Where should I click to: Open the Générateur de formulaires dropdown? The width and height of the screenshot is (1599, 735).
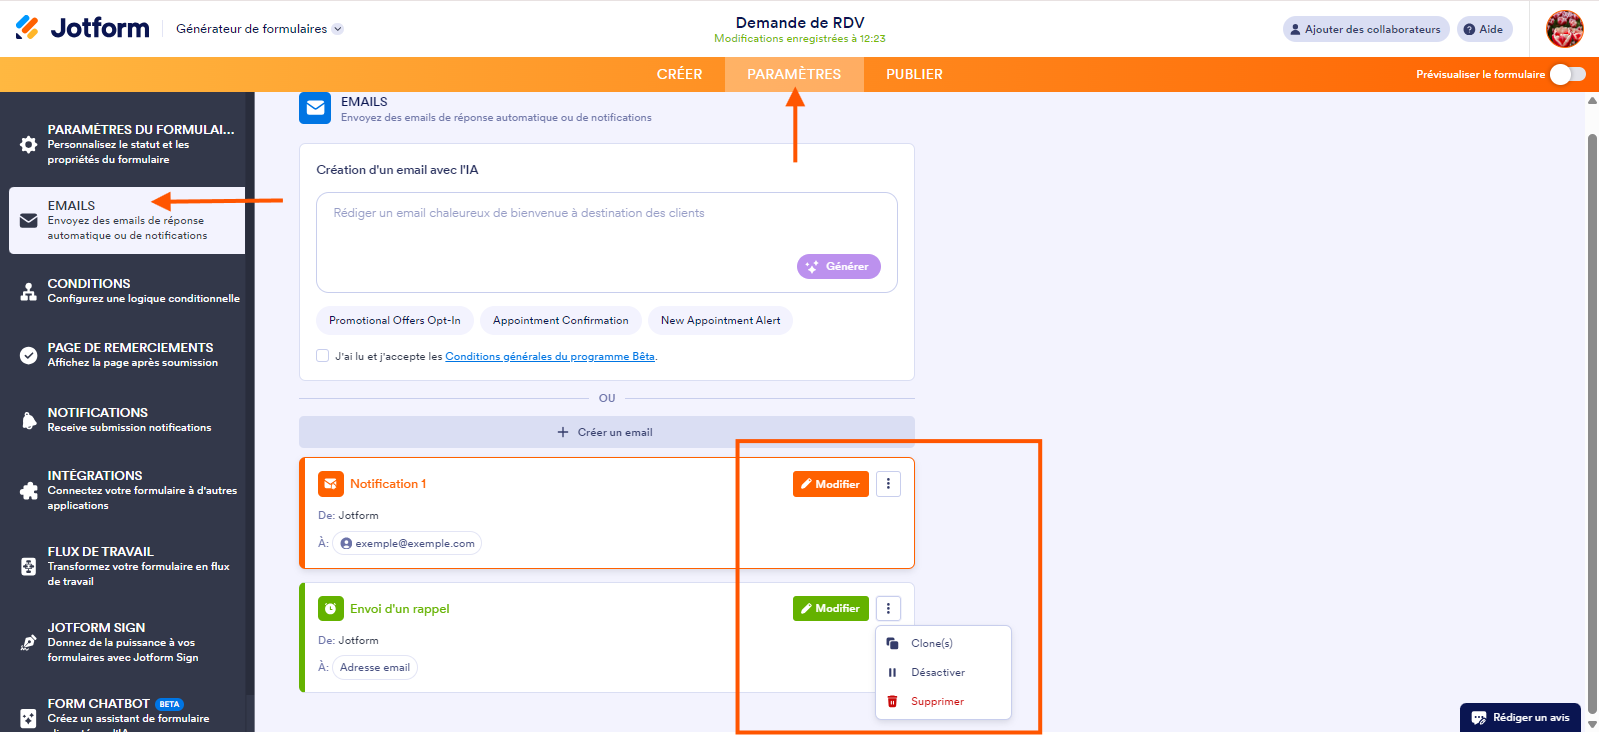tap(260, 29)
